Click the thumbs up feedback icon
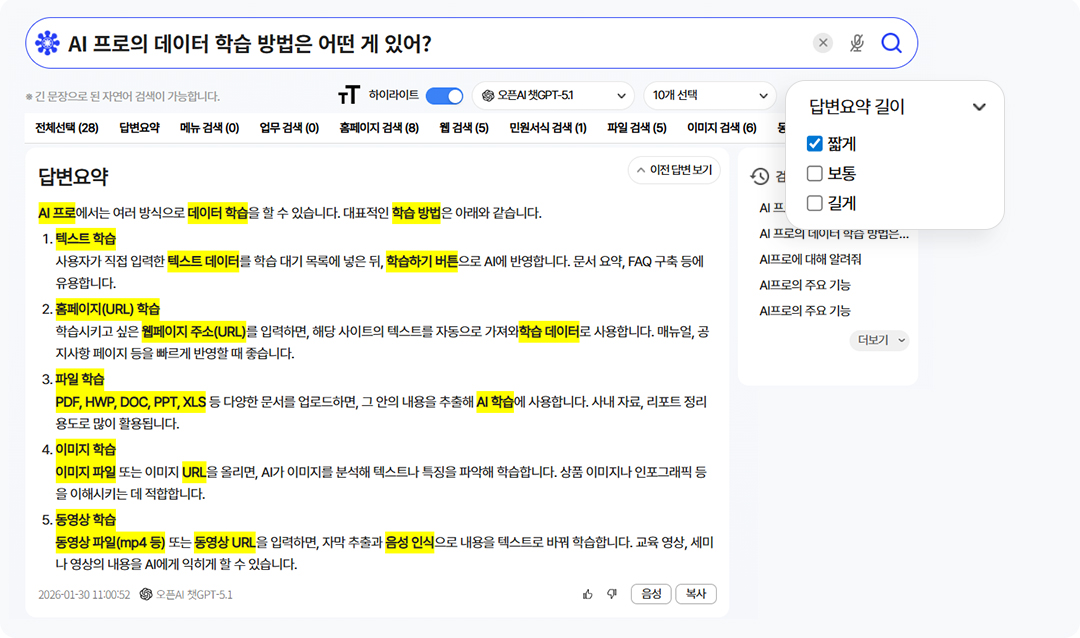Viewport: 1080px width, 638px height. click(x=588, y=594)
